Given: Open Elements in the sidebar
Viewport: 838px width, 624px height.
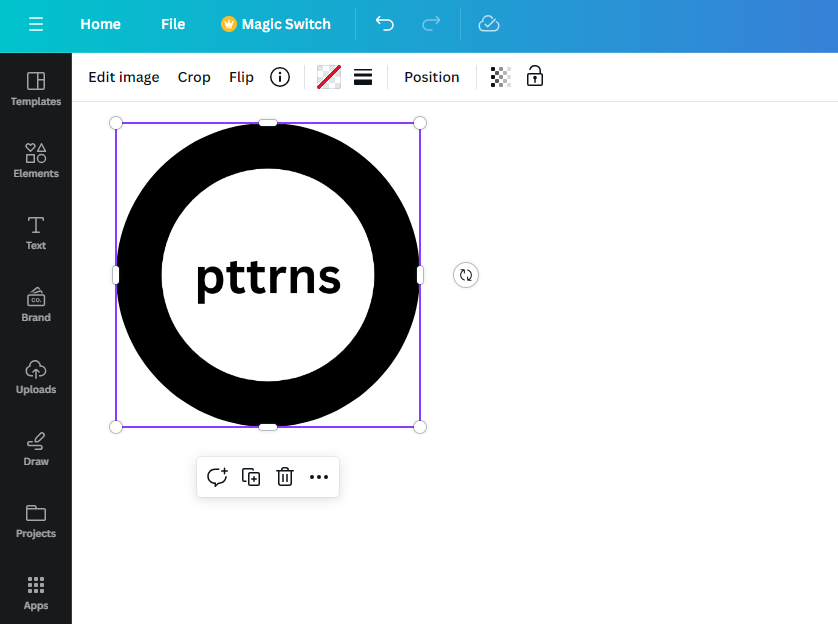Looking at the screenshot, I should (x=36, y=160).
